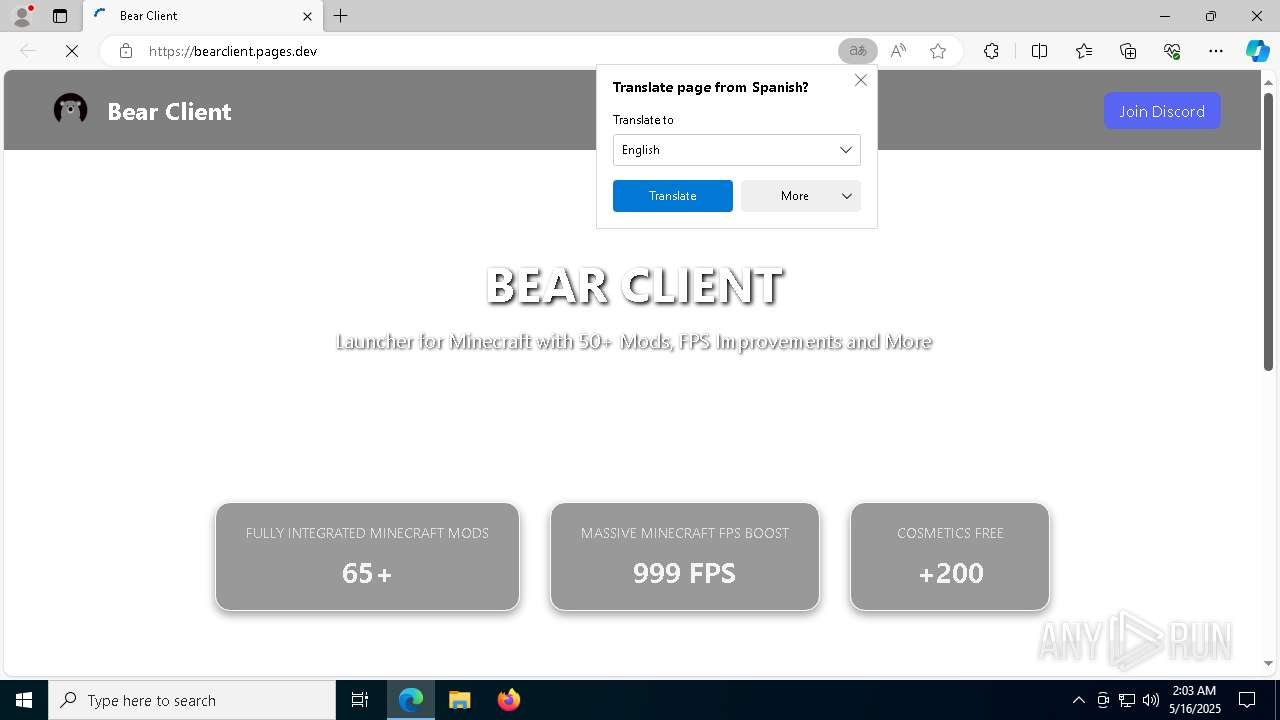Expand the Translate to English dropdown

tap(737, 150)
